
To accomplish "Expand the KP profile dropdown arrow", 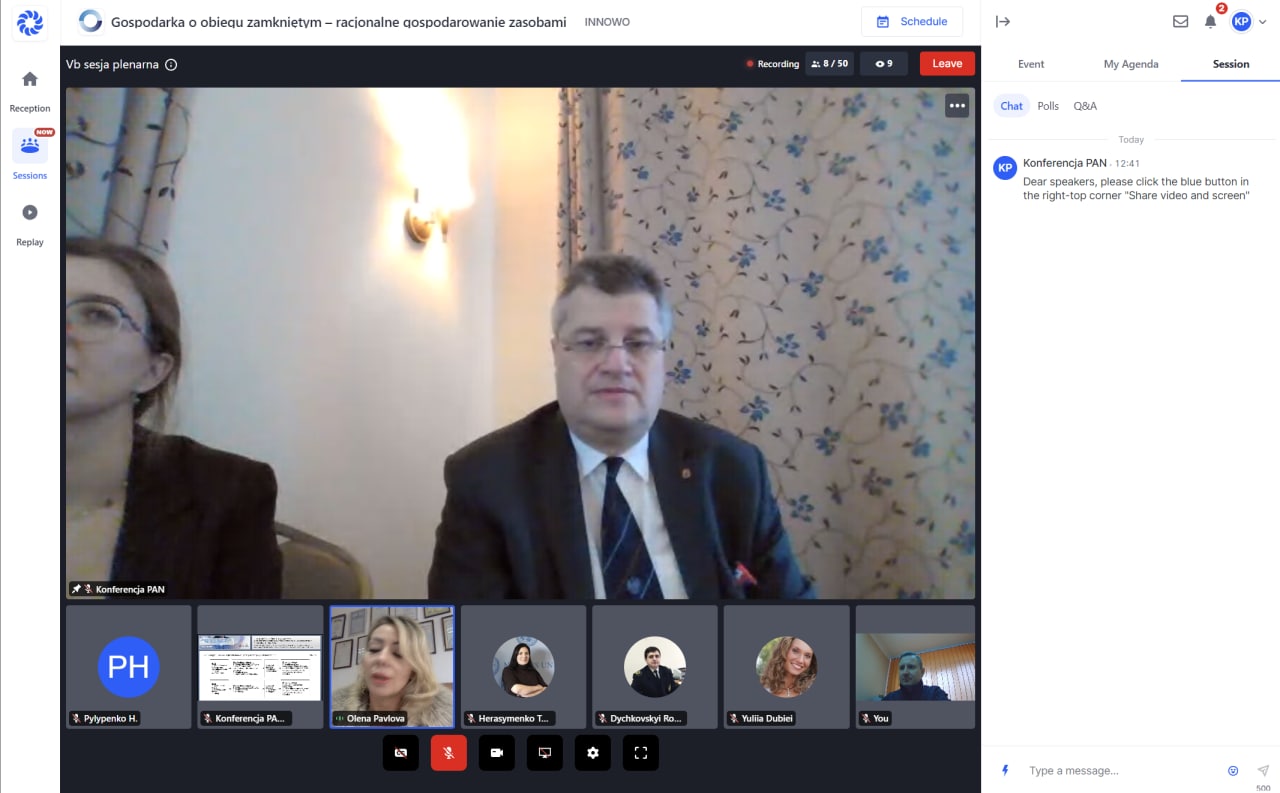I will pyautogui.click(x=1262, y=21).
